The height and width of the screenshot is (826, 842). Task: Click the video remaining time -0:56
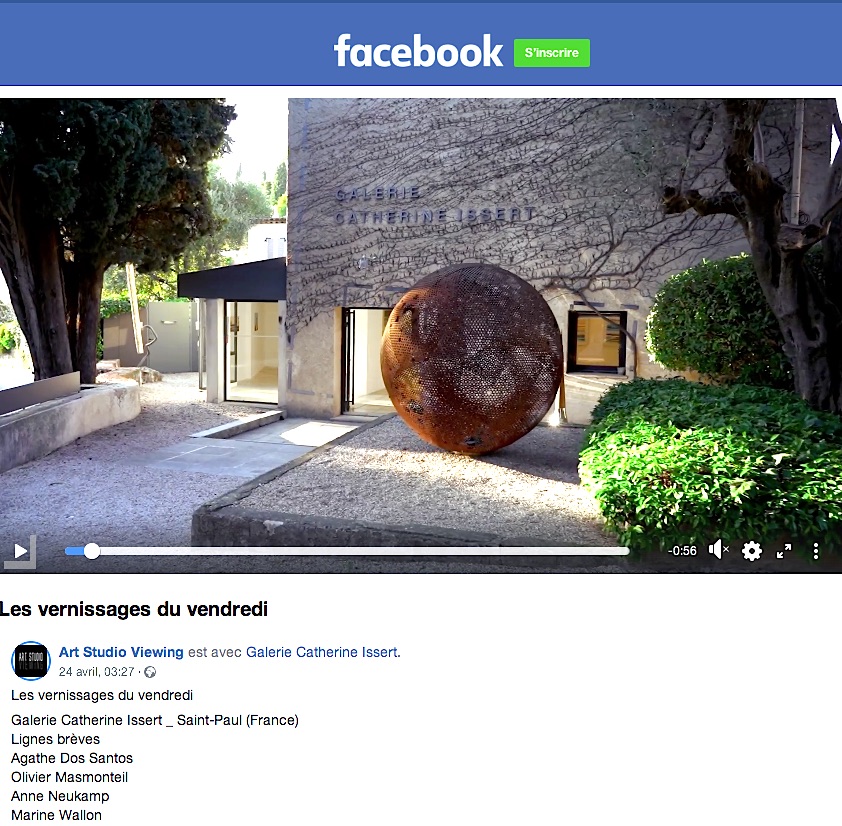(x=682, y=550)
